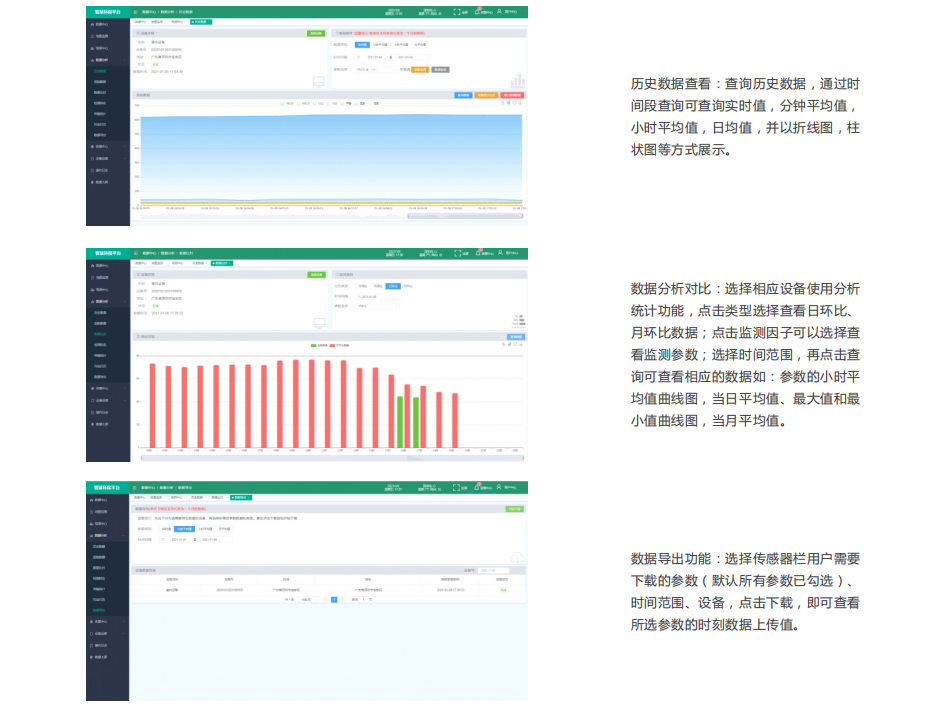Click user profile icon in top screenshot header
The width and height of the screenshot is (945, 718).
coord(500,12)
